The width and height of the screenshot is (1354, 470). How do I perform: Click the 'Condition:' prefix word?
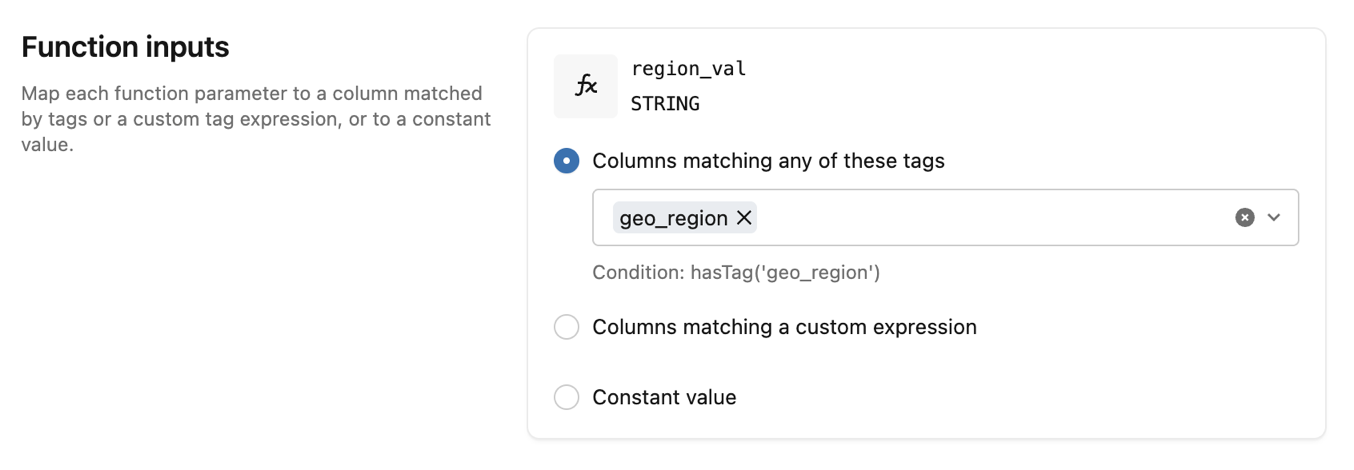click(638, 272)
